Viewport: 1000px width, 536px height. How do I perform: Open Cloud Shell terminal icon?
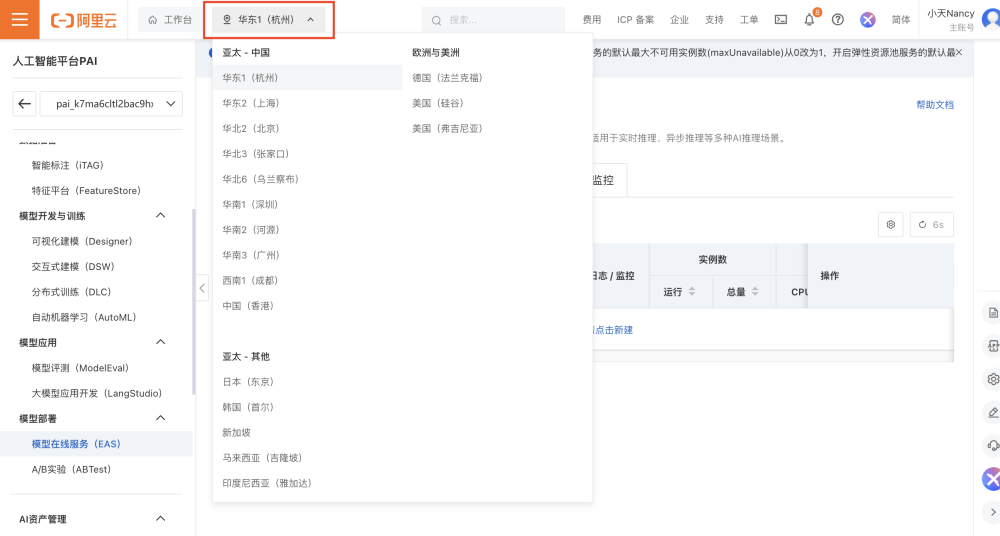[x=781, y=20]
